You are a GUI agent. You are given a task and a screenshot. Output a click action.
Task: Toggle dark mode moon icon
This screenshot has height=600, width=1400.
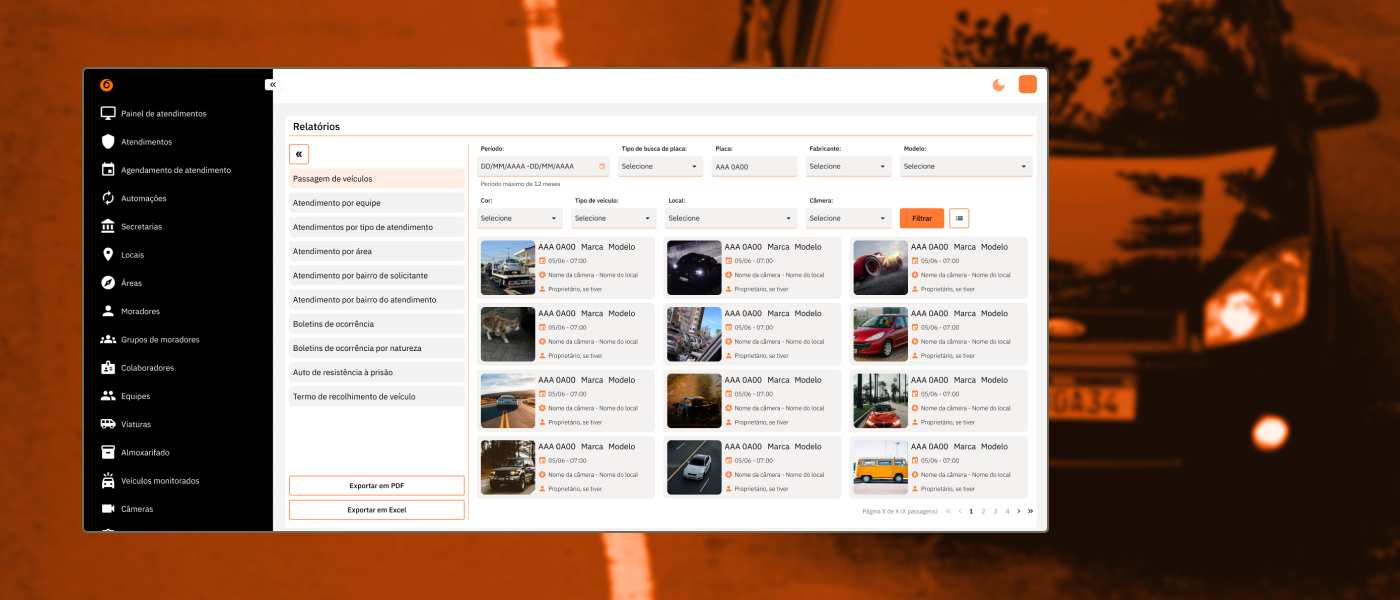(999, 85)
